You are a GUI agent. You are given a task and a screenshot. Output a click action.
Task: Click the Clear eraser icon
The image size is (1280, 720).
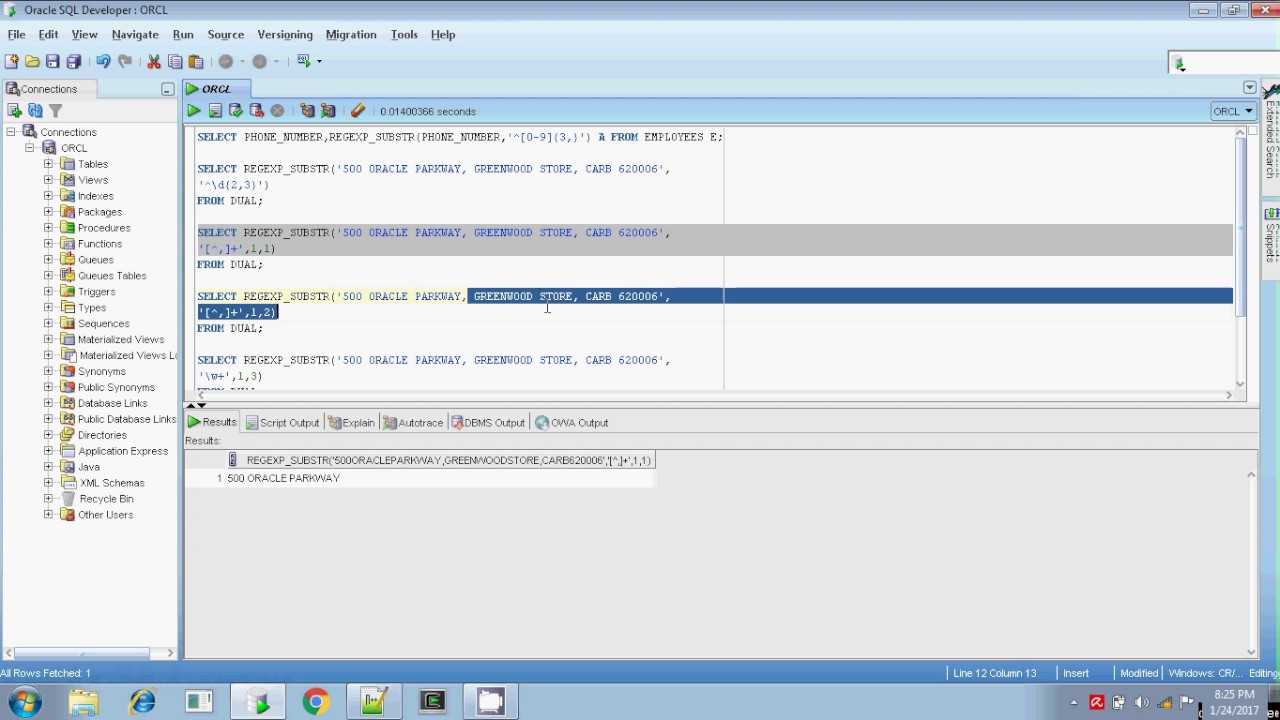pyautogui.click(x=357, y=111)
